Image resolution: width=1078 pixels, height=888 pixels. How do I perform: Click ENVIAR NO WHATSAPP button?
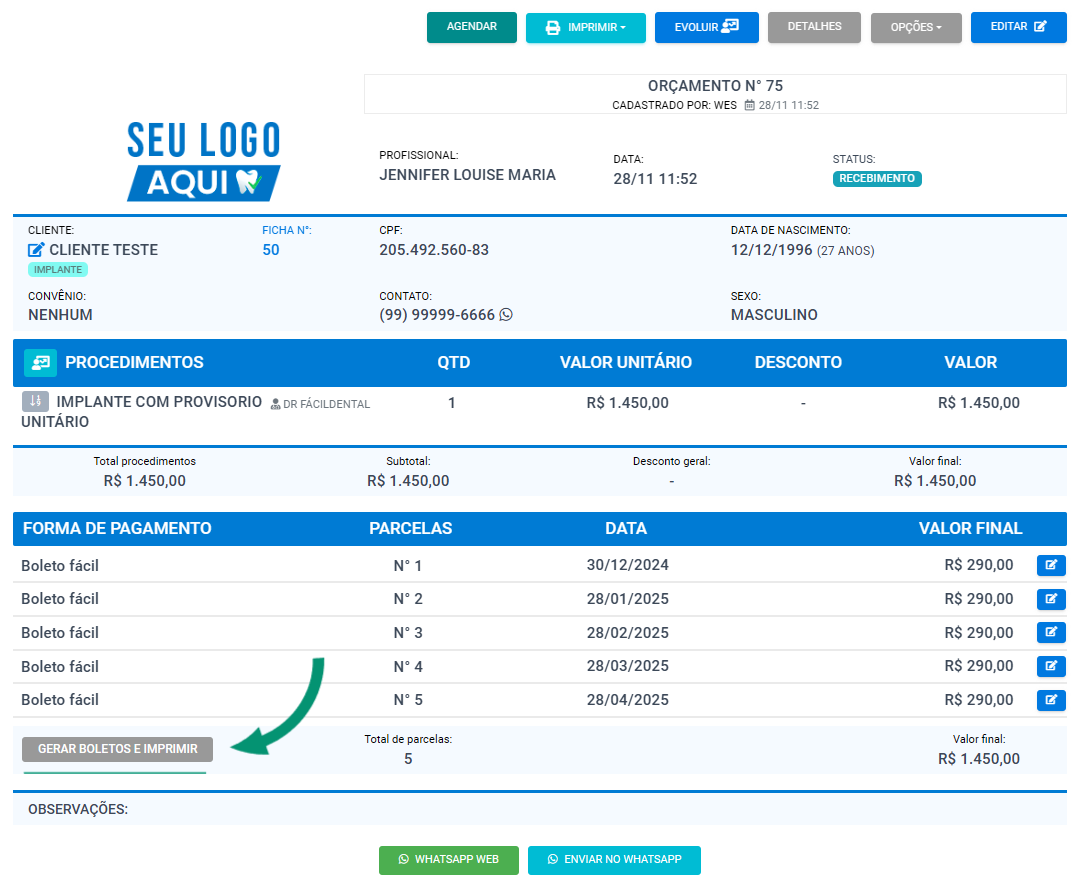point(614,860)
